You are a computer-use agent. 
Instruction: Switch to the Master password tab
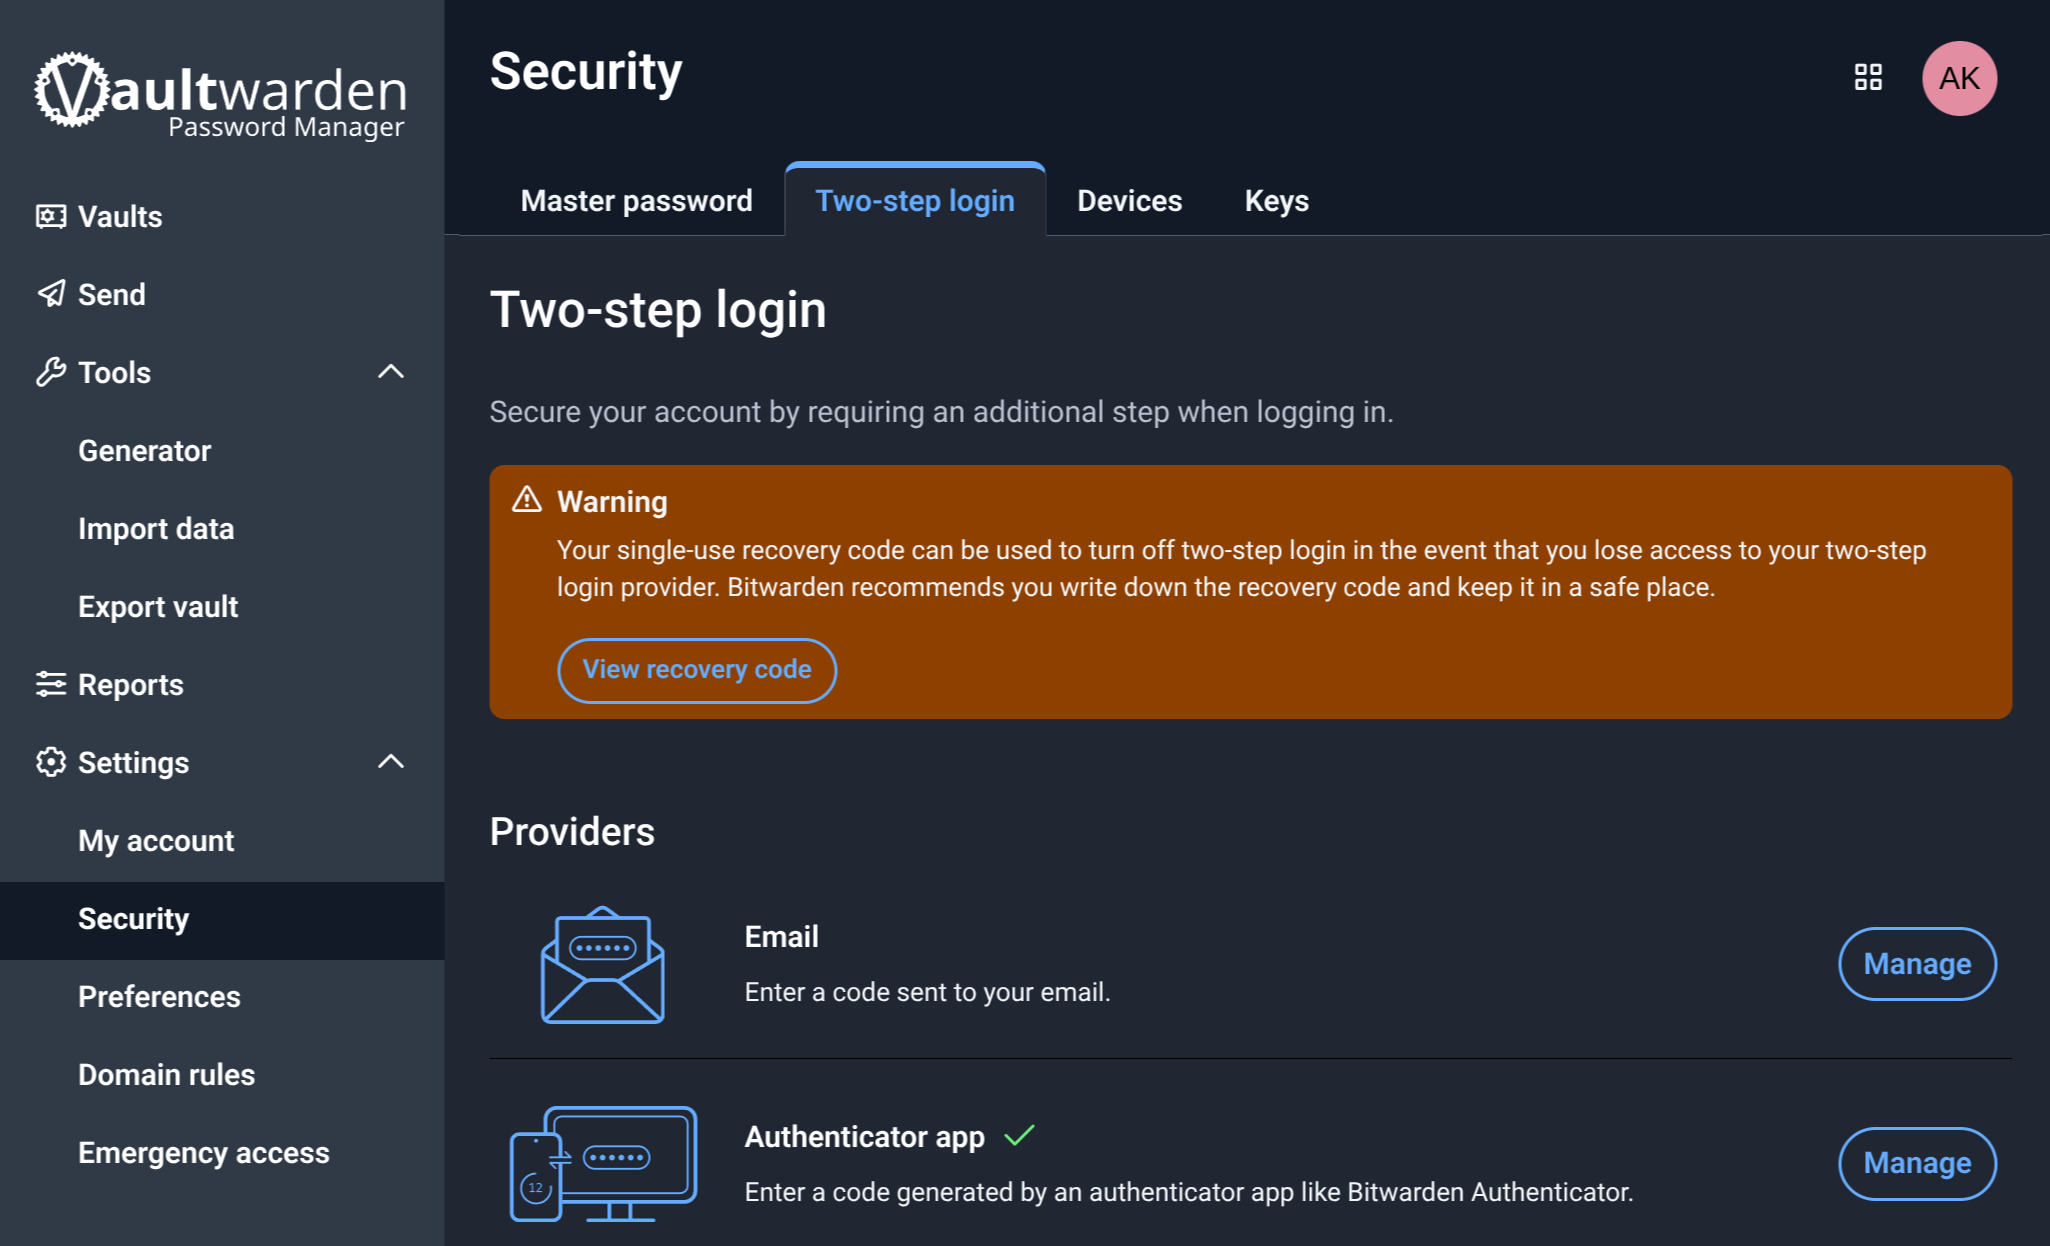tap(636, 201)
